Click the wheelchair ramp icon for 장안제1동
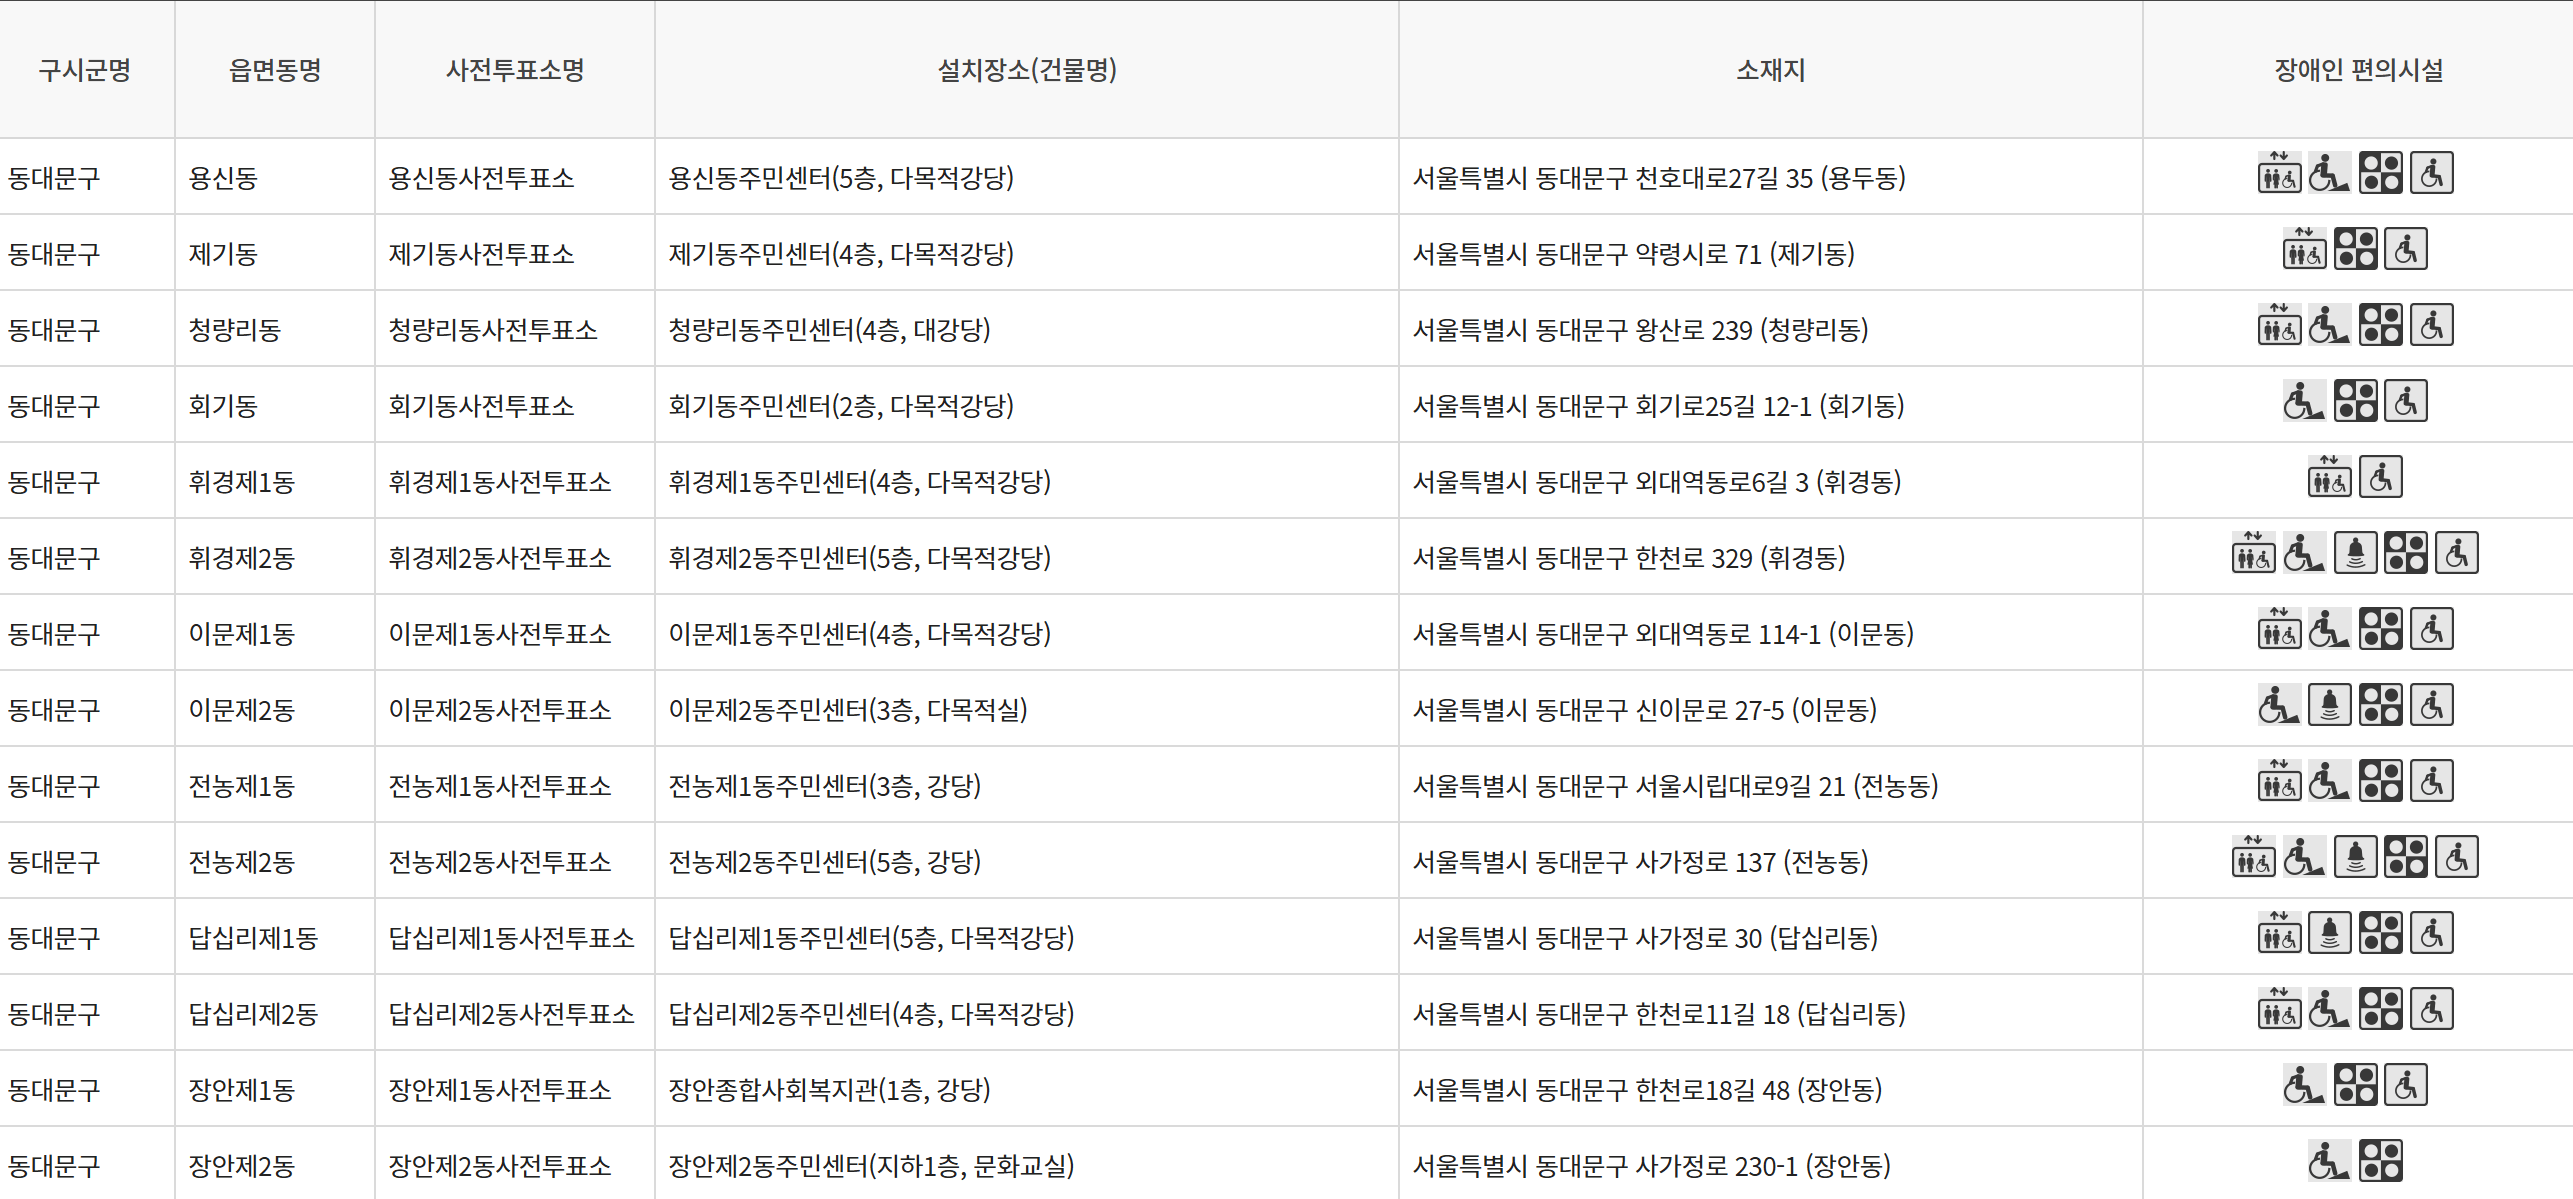The width and height of the screenshot is (2573, 1199). tap(2303, 1086)
